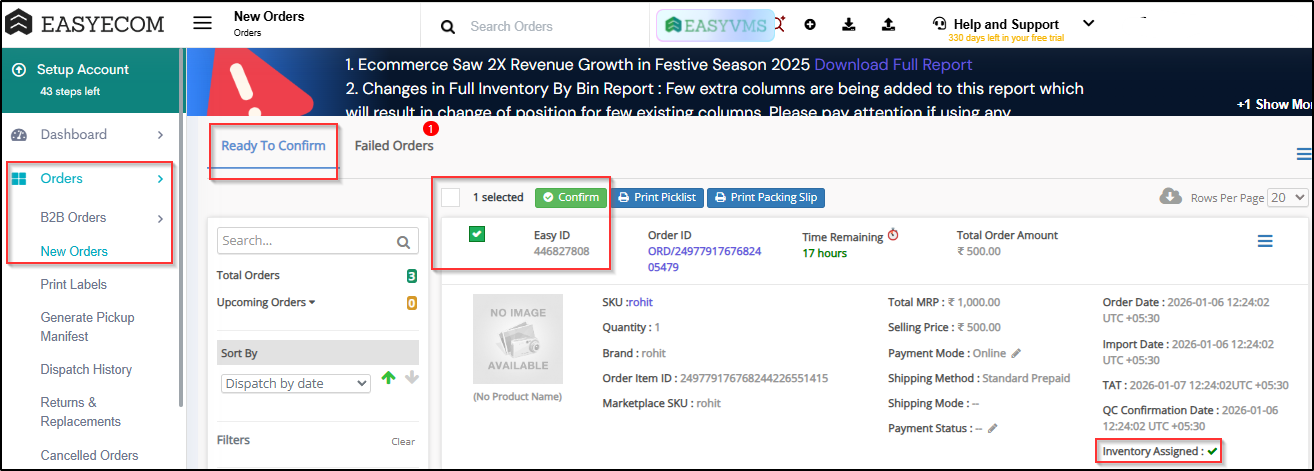Screen dimensions: 1314x471
Task: Switch to the Failed Orders tab
Action: 394,146
